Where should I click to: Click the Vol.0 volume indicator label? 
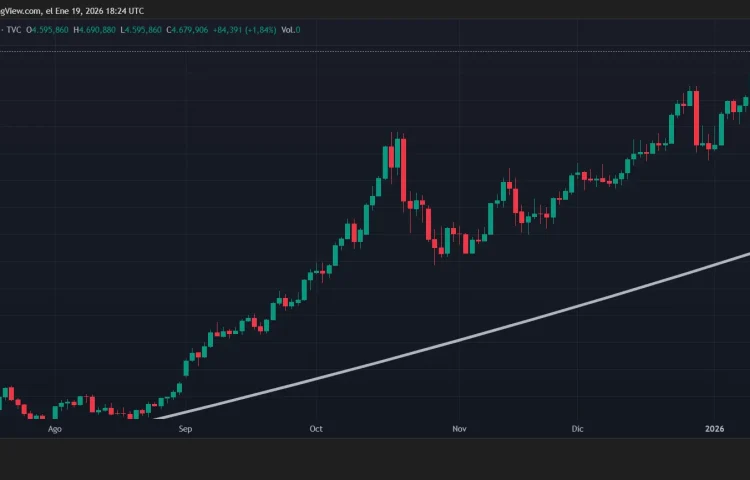[290, 30]
